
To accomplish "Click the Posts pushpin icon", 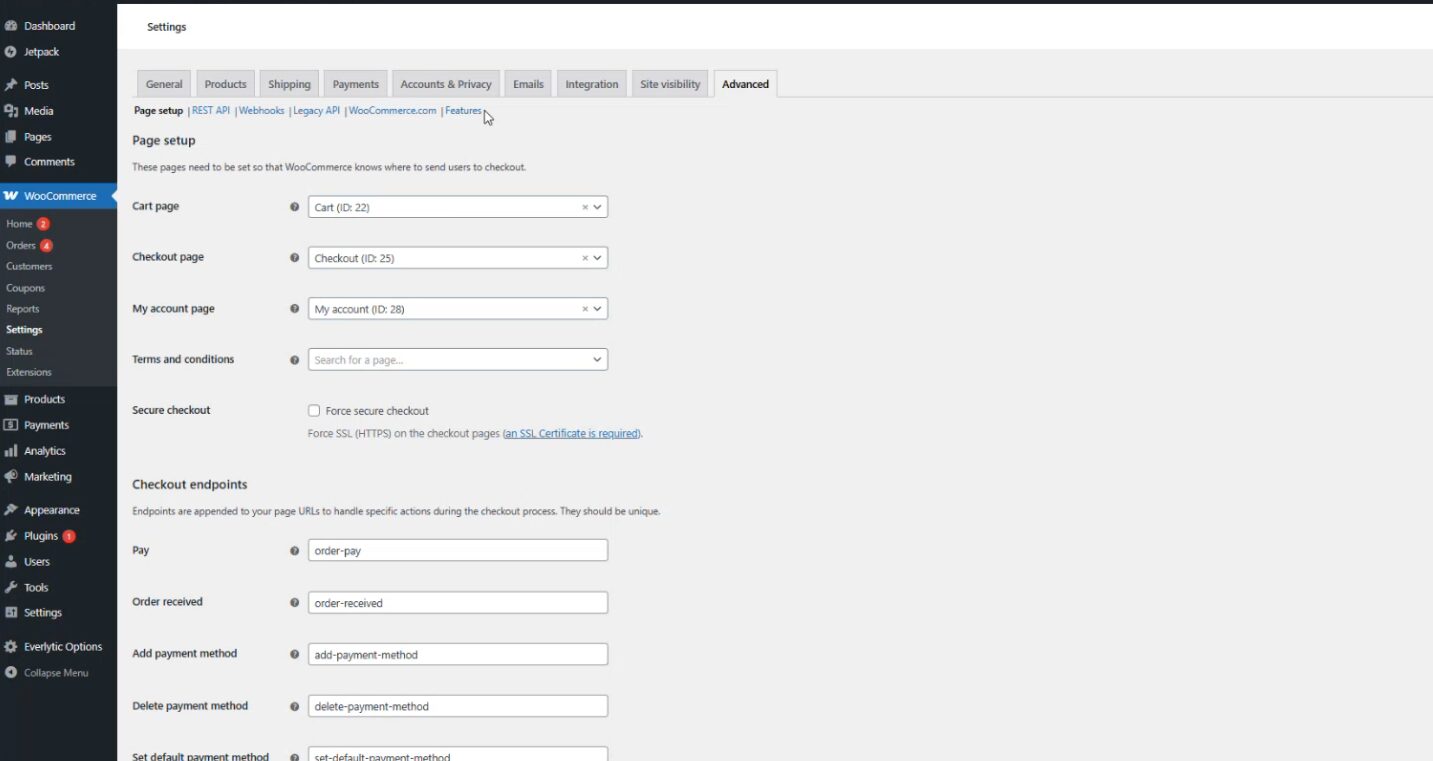I will [x=11, y=85].
